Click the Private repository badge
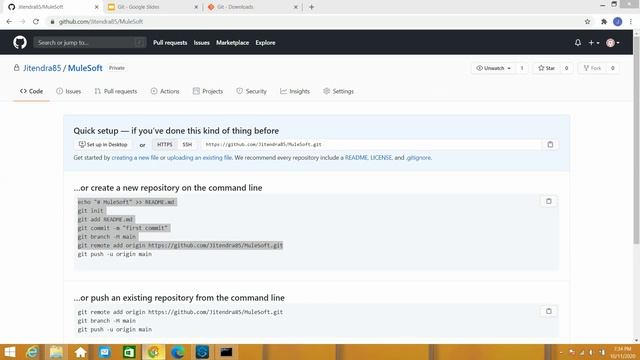Screen dimensions: 640x360 pyautogui.click(x=117, y=68)
